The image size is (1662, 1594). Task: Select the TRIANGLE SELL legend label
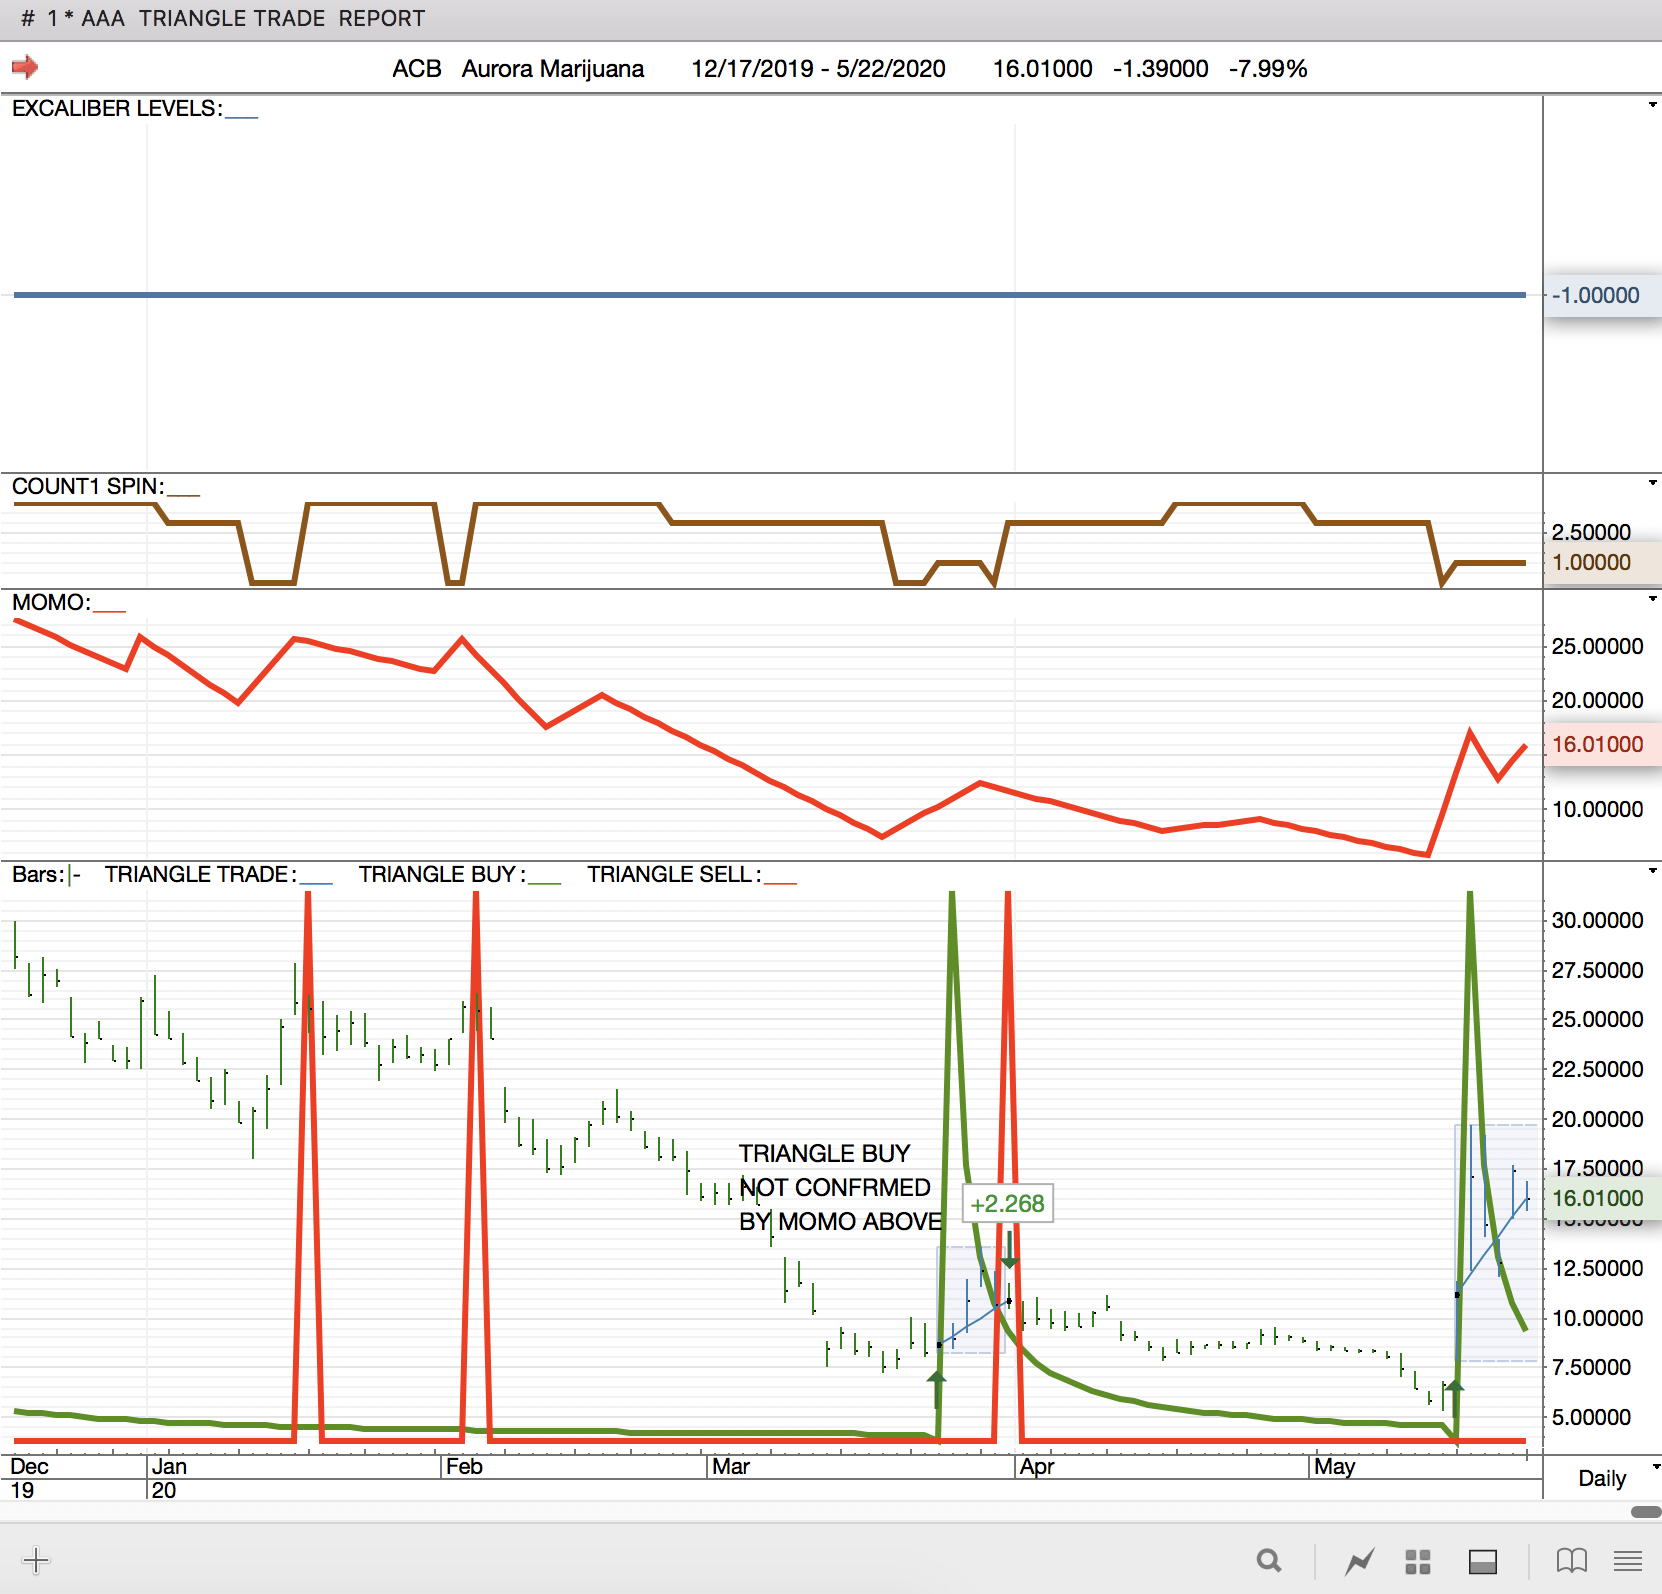click(669, 874)
